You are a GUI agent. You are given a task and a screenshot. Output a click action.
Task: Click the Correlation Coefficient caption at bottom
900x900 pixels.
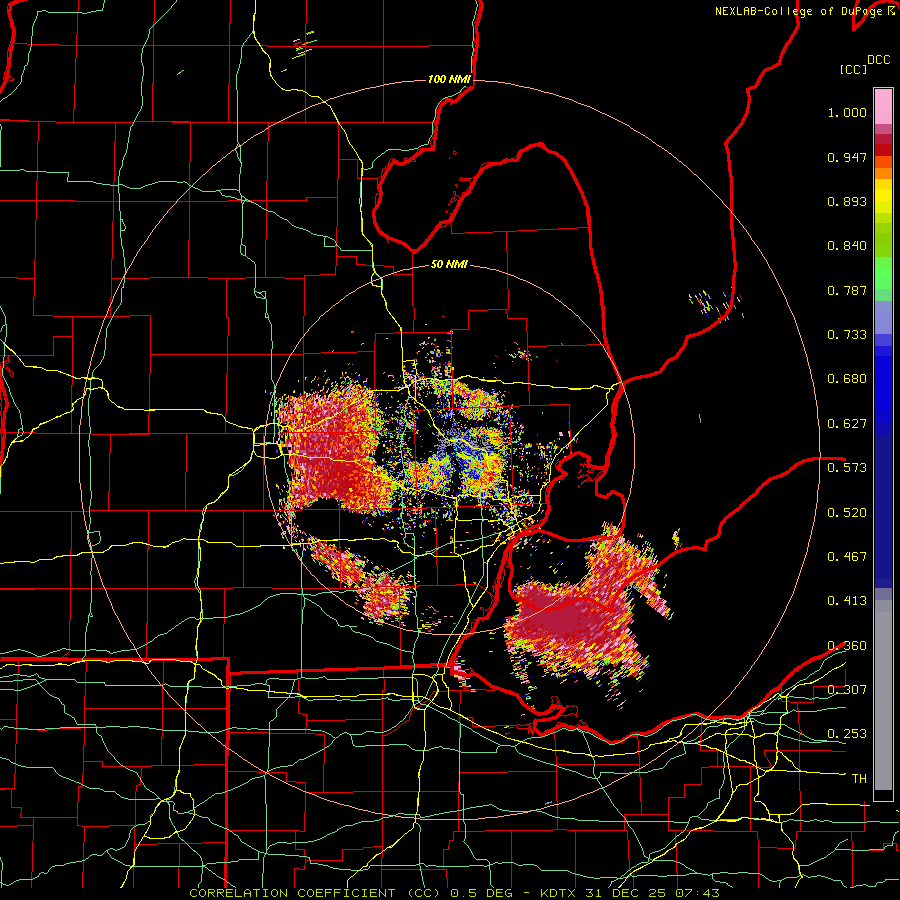click(x=454, y=893)
